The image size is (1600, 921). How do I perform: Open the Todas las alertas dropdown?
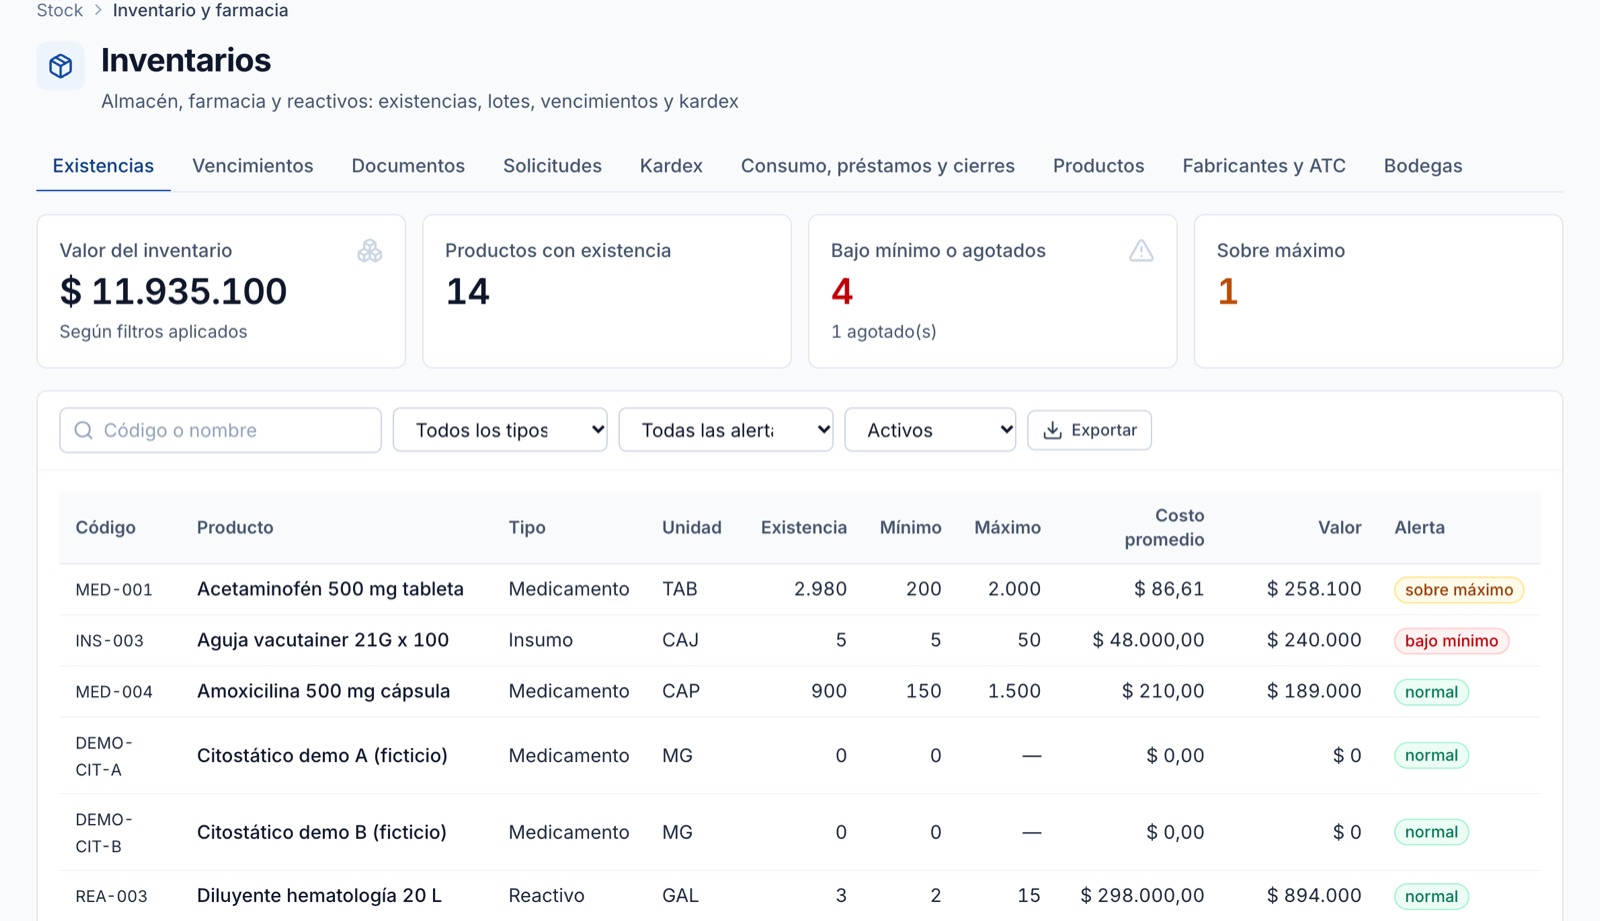click(726, 430)
